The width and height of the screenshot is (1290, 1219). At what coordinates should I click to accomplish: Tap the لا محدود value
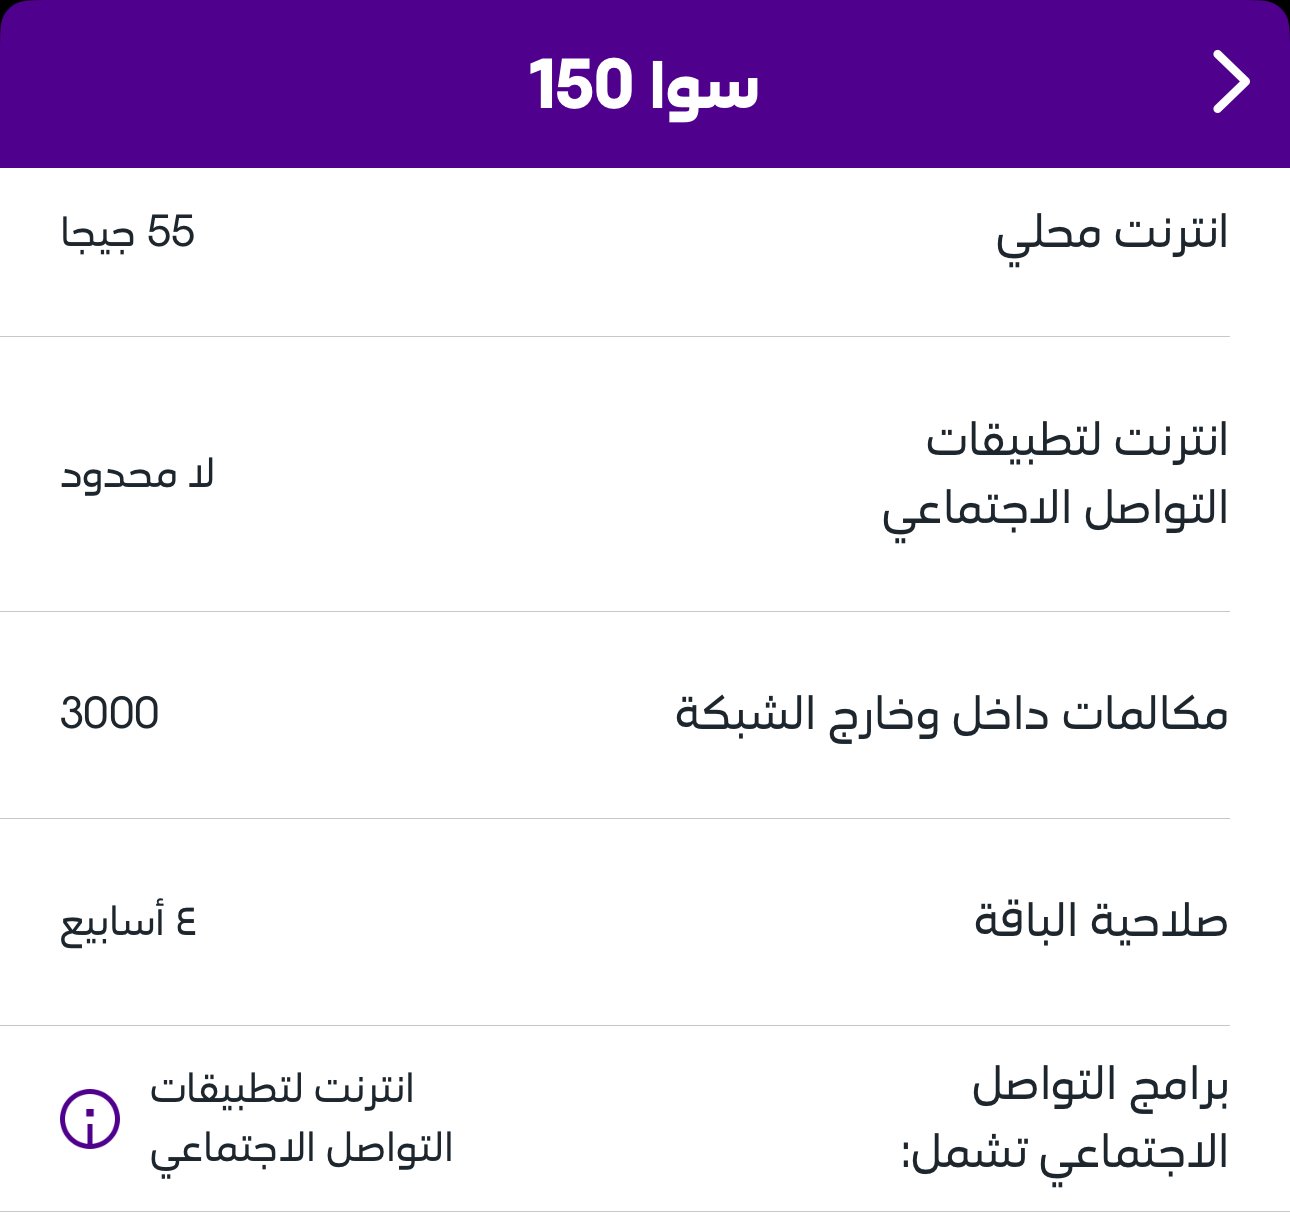pyautogui.click(x=137, y=475)
